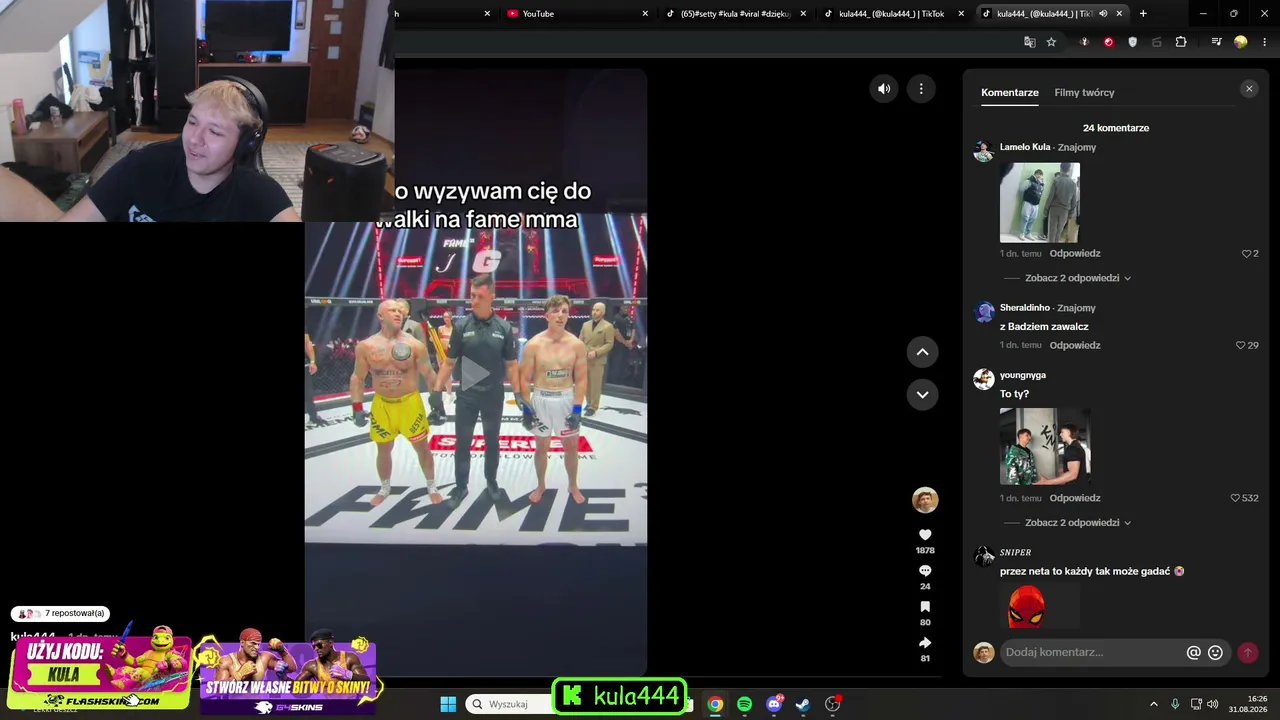Bookmark this page with the star icon
The width and height of the screenshot is (1280, 720).
(x=1051, y=42)
